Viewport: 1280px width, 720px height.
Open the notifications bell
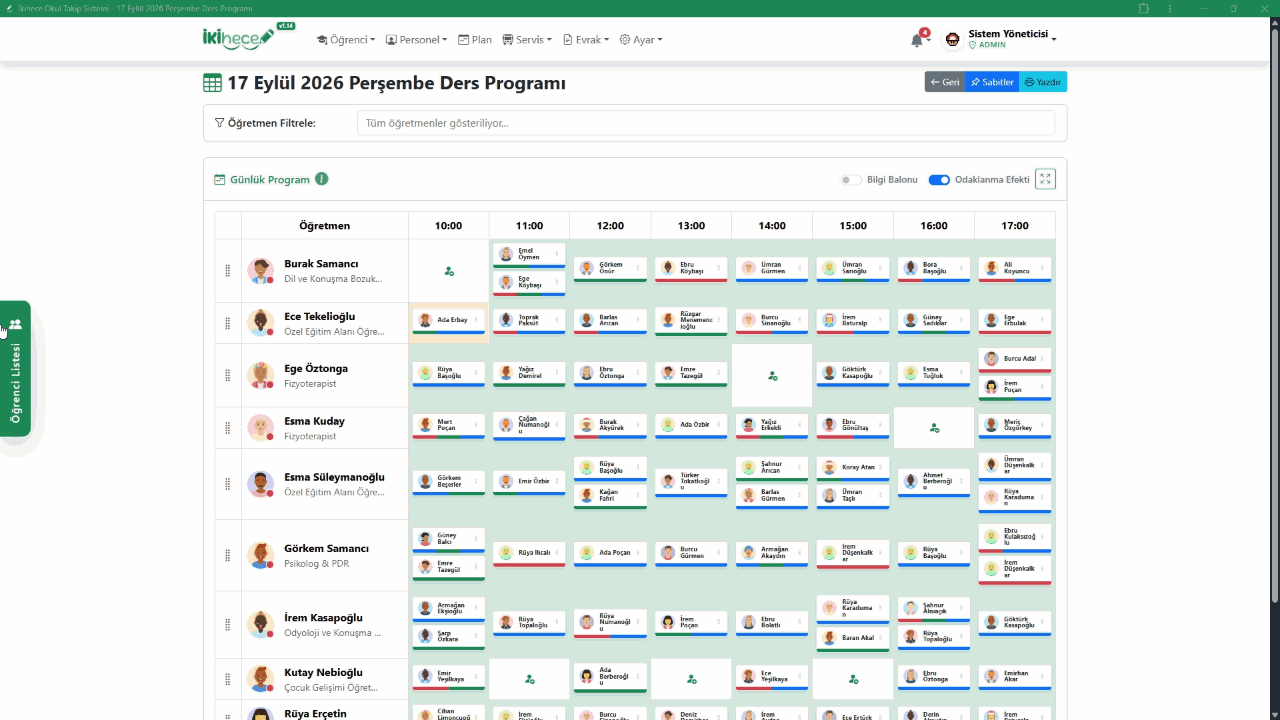click(x=917, y=40)
